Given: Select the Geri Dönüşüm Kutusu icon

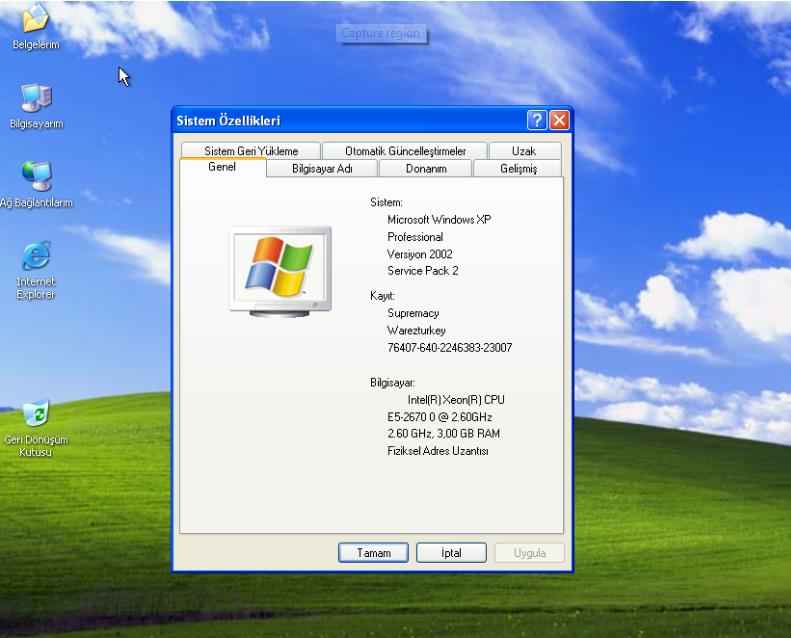Looking at the screenshot, I should [36, 414].
